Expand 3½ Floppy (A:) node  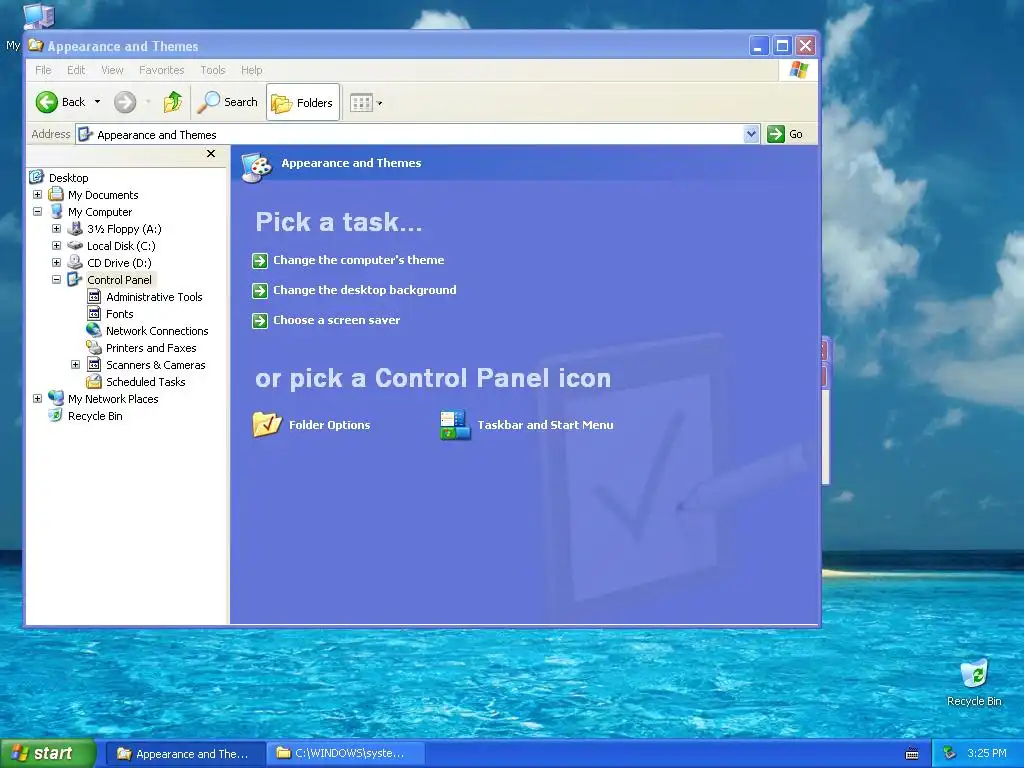coord(56,229)
